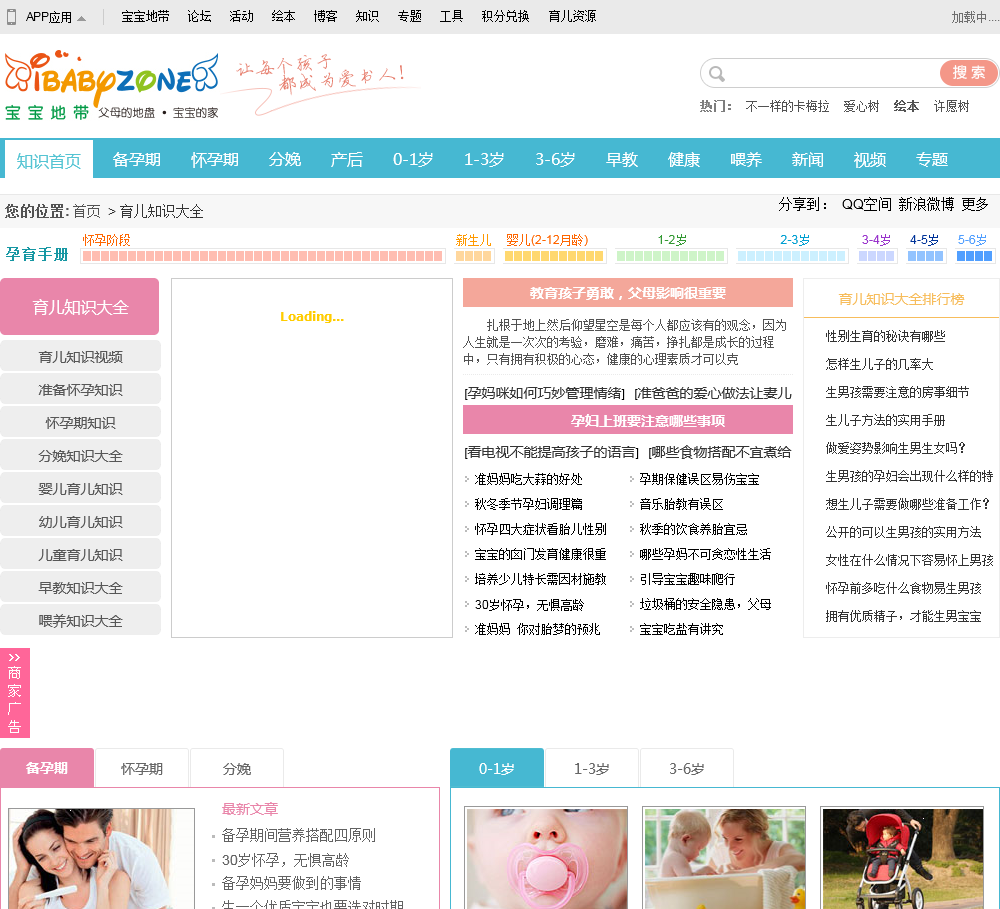Go to 早教 in the blue navigation bar
The height and width of the screenshot is (909, 1000).
[621, 160]
